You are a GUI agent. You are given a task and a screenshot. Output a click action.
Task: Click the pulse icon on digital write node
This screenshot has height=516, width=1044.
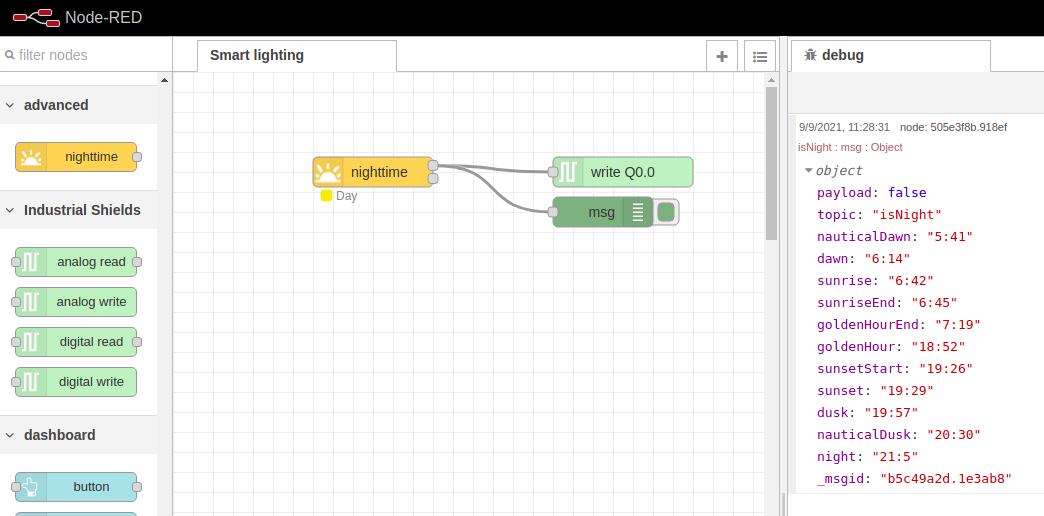pyautogui.click(x=31, y=382)
